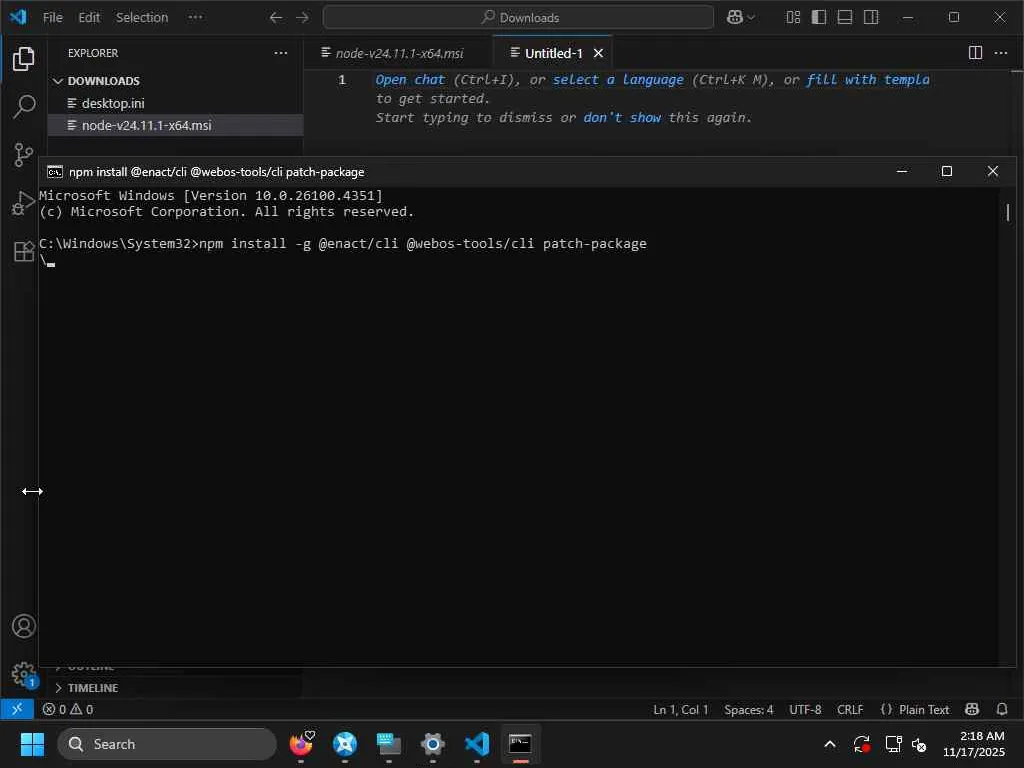Change end of line via CRLF
This screenshot has height=768, width=1024.
(x=850, y=709)
